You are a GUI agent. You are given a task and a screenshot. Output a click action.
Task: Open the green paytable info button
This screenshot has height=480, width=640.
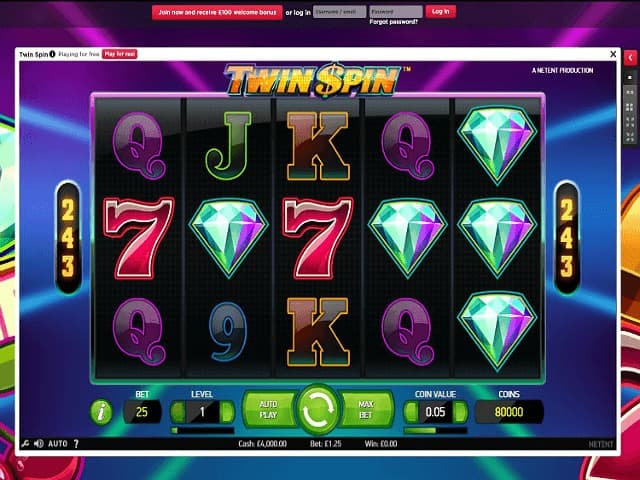(x=101, y=411)
